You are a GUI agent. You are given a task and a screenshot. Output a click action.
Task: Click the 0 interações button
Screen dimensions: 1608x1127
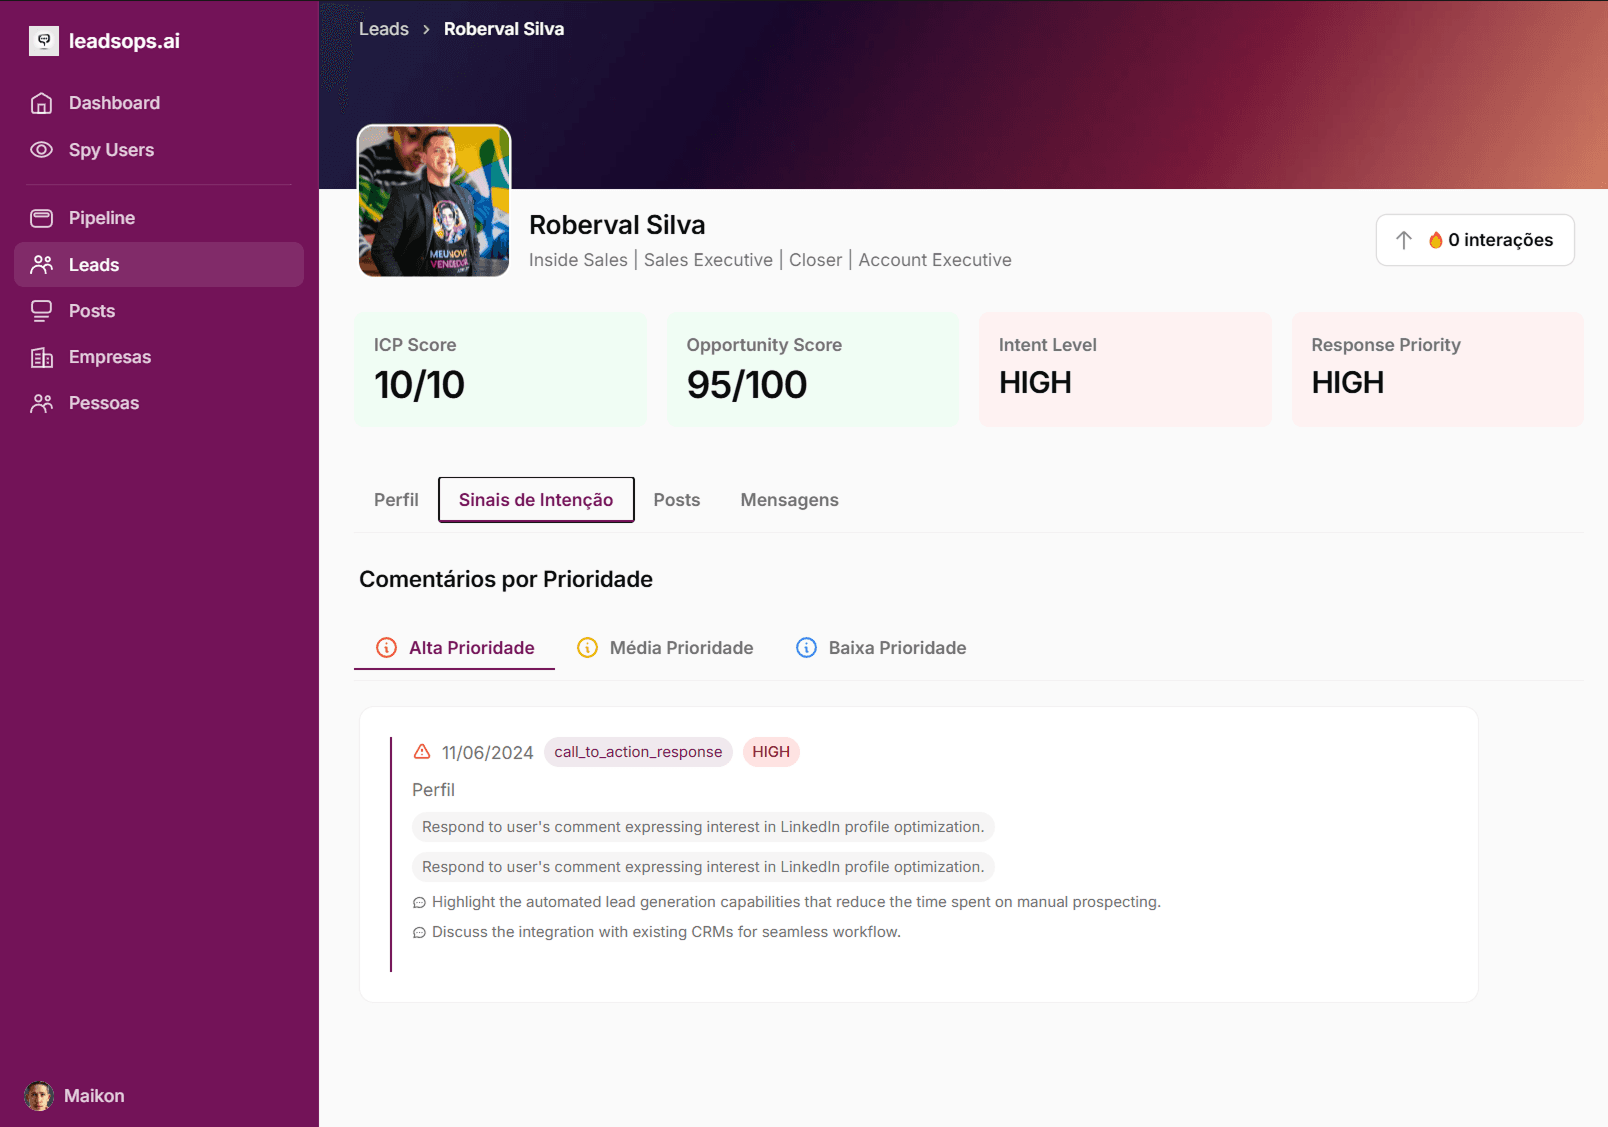pyautogui.click(x=1490, y=240)
